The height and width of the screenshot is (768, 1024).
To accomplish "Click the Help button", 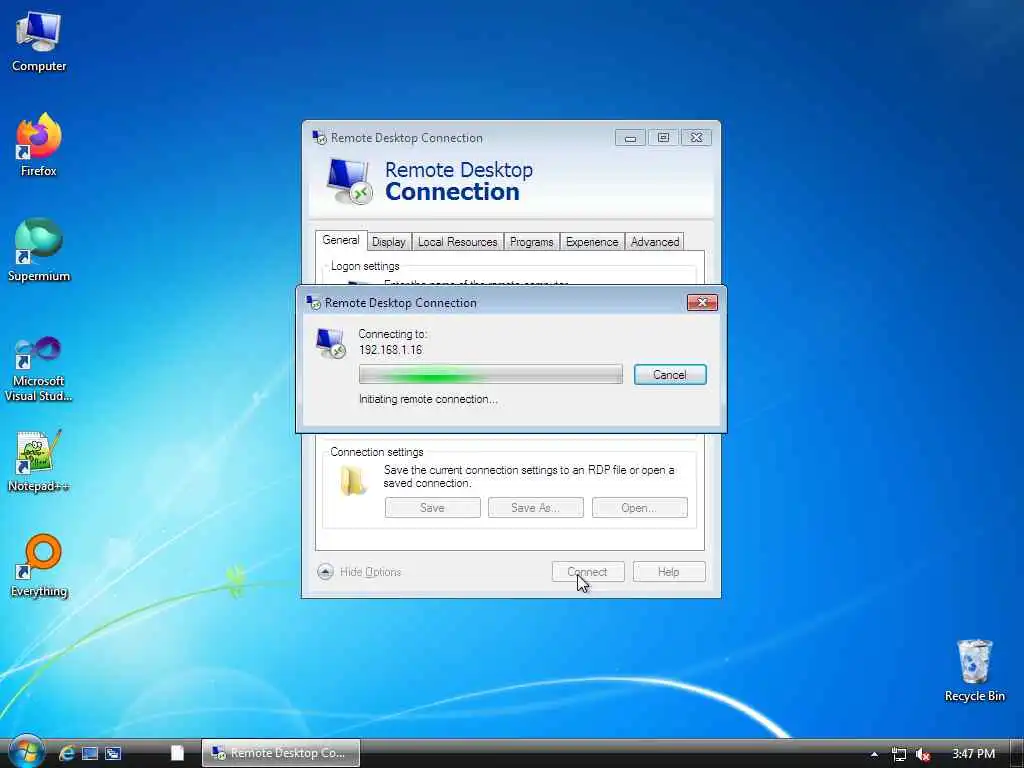I will pyautogui.click(x=669, y=571).
